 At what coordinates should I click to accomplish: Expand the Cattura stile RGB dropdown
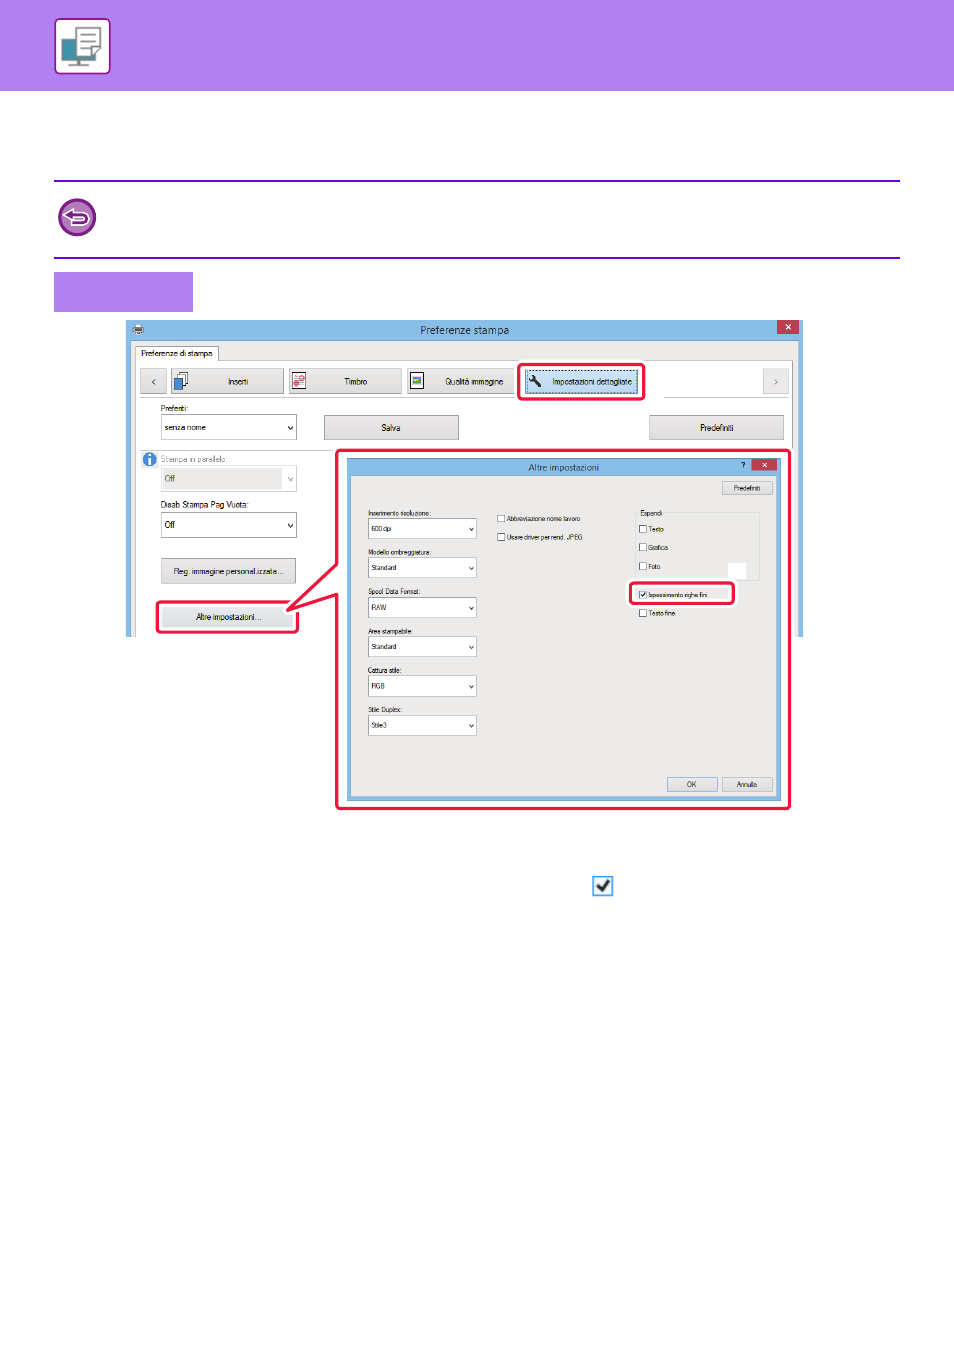[422, 686]
